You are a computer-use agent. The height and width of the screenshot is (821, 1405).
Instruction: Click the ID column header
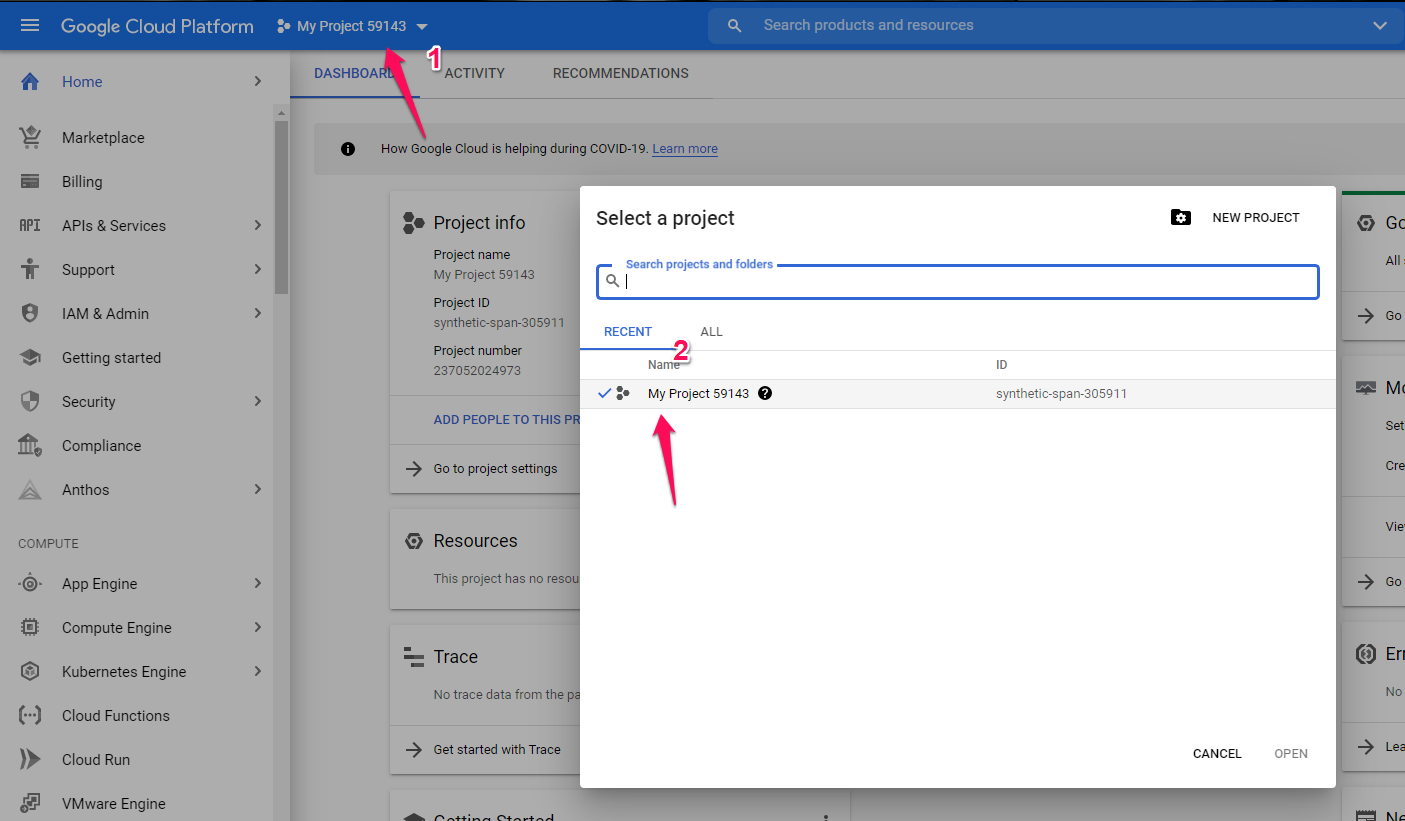point(1001,365)
